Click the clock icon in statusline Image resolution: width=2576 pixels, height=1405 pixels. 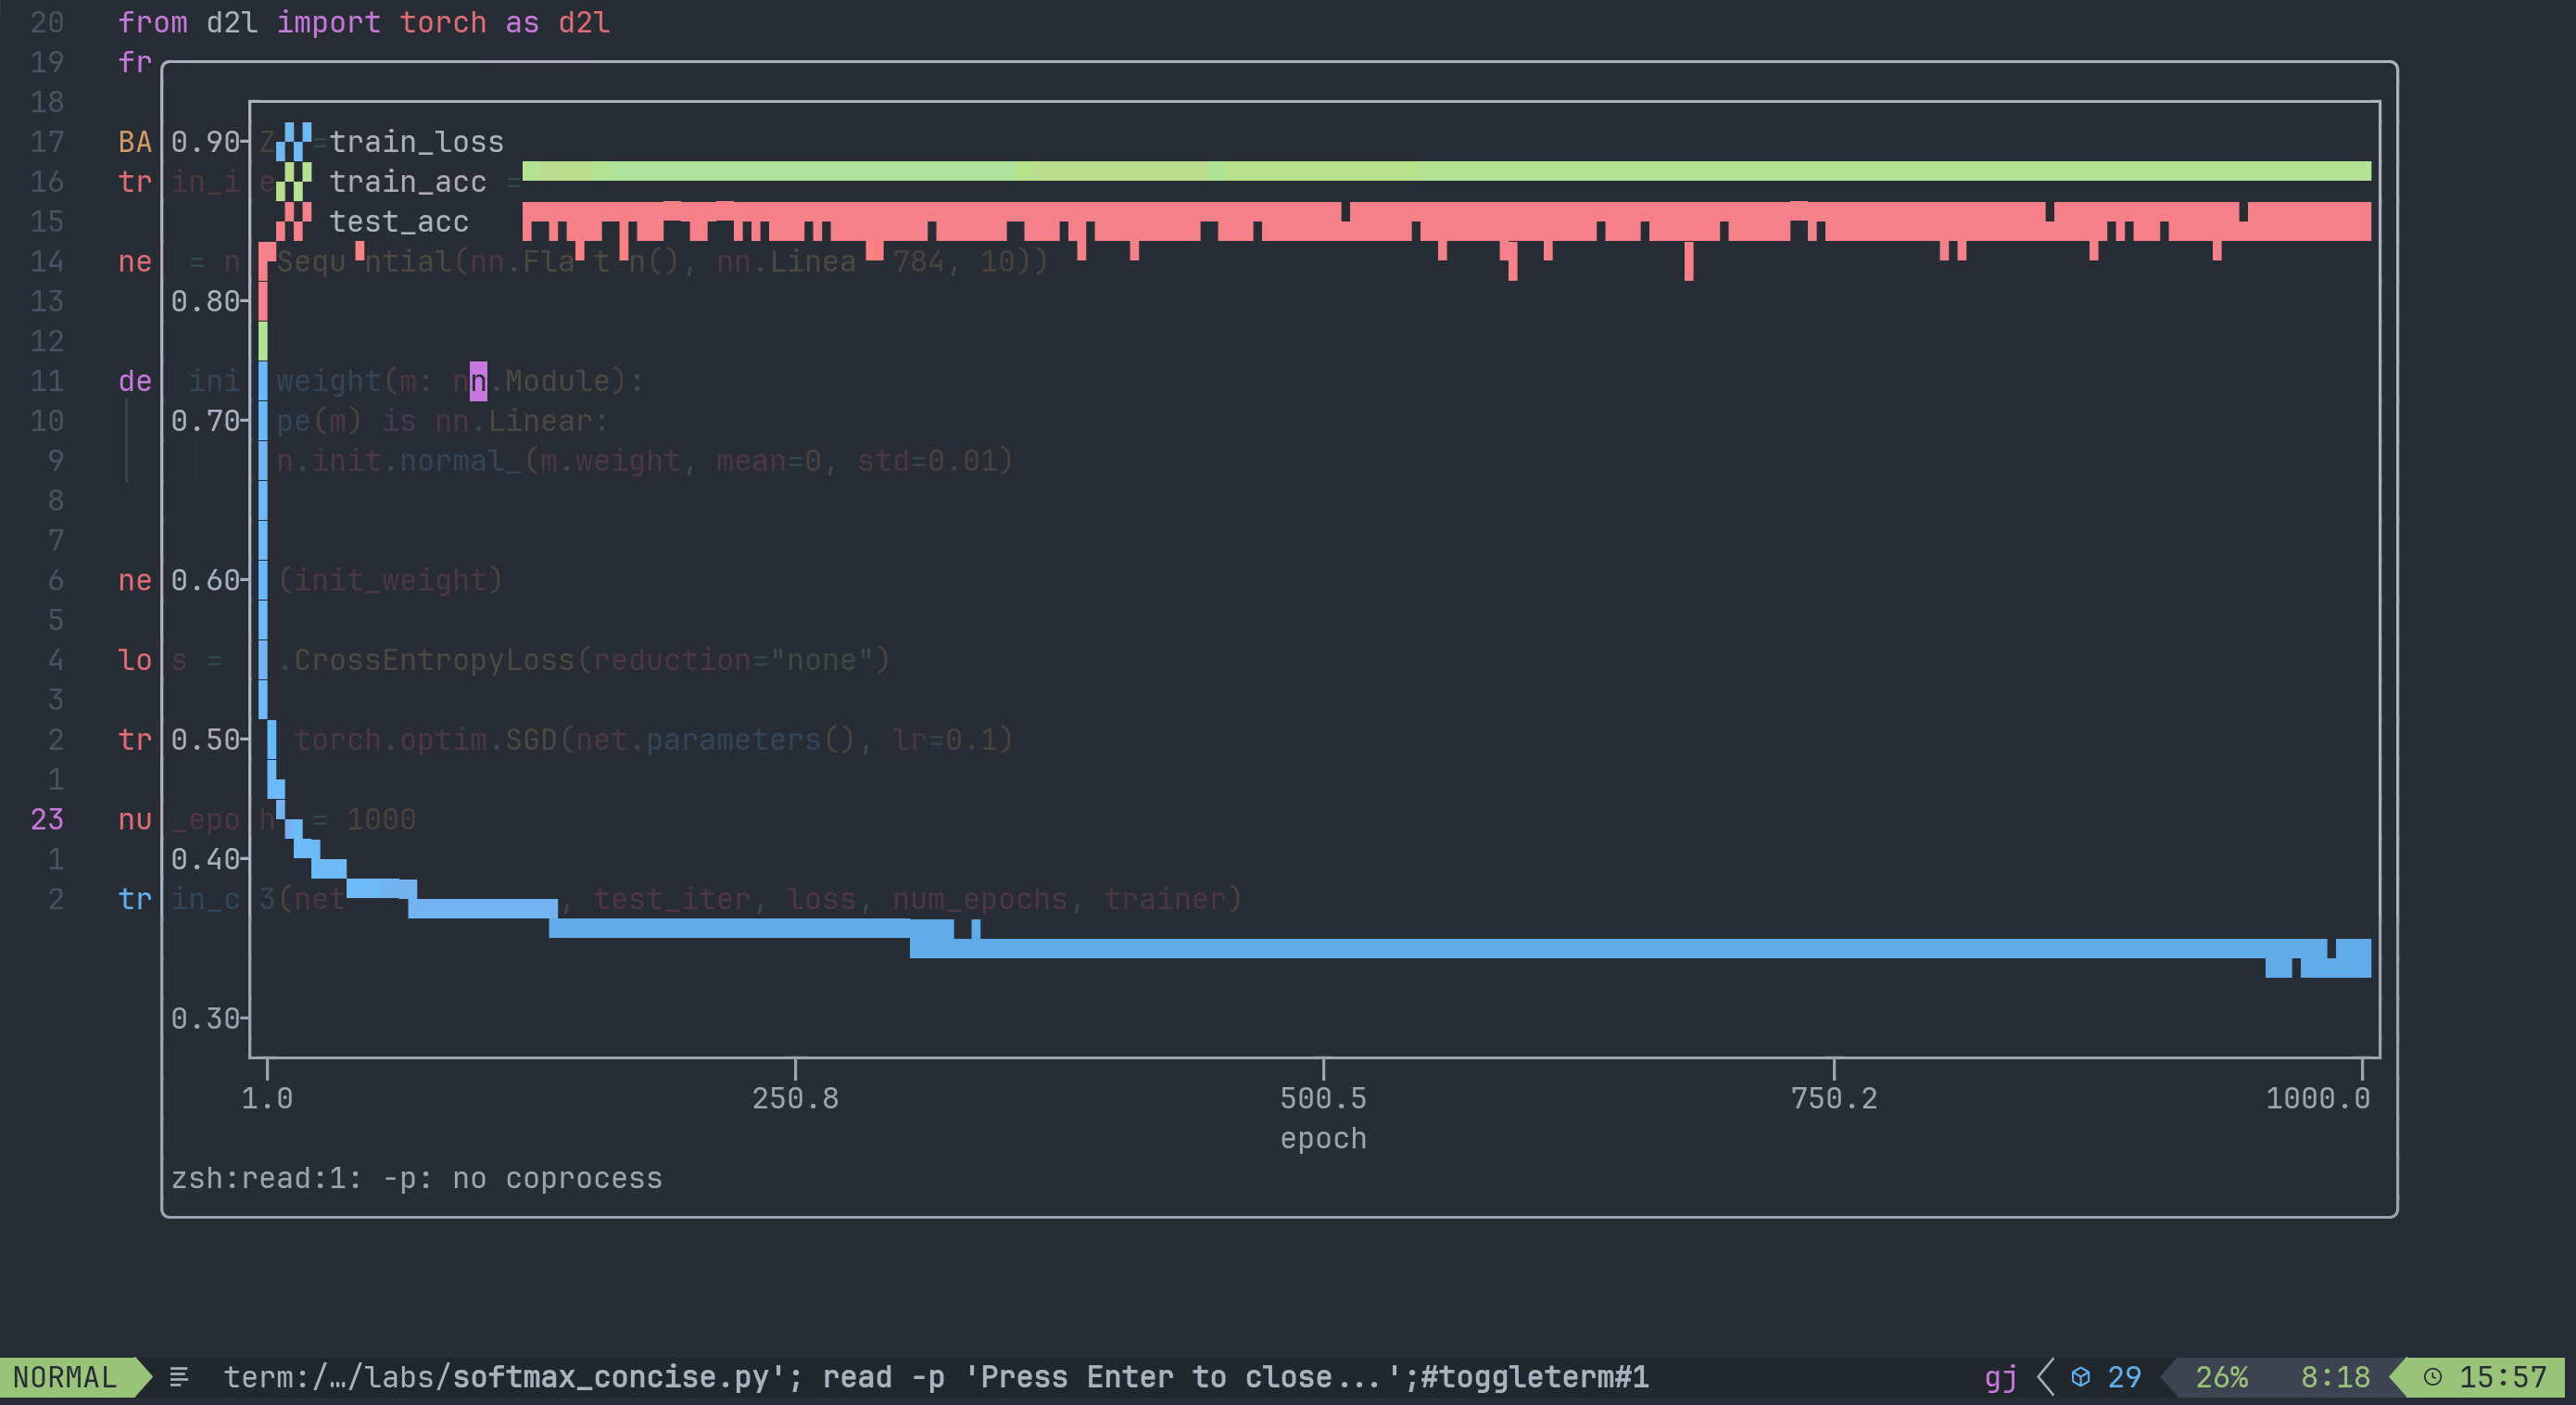pos(2433,1377)
